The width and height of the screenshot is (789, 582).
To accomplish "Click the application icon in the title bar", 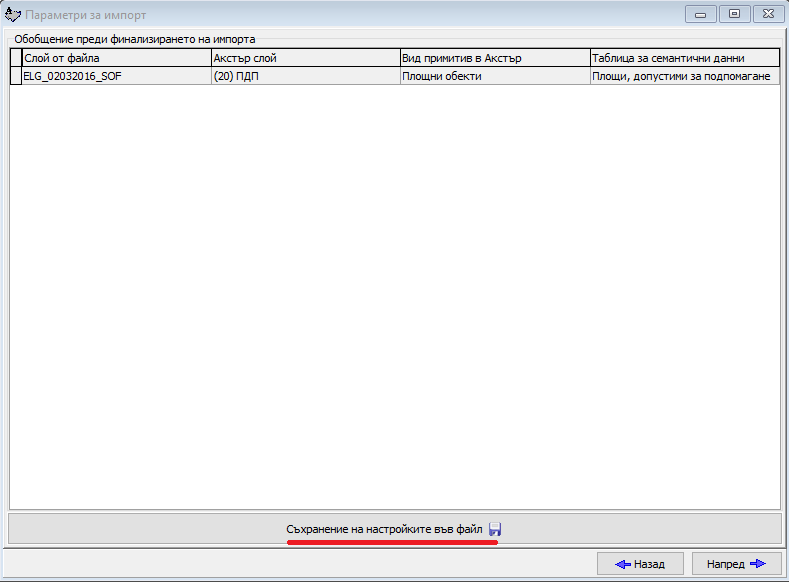I will point(13,15).
